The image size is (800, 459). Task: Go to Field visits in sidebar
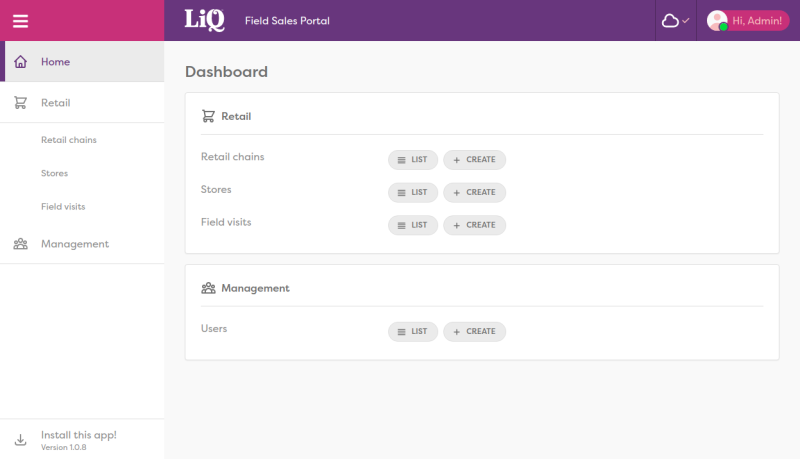(63, 206)
